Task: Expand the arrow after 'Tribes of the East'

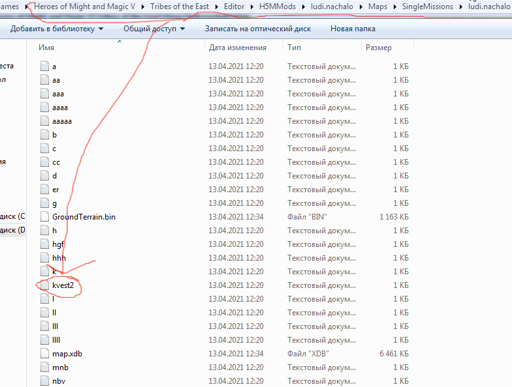Action: (x=217, y=6)
